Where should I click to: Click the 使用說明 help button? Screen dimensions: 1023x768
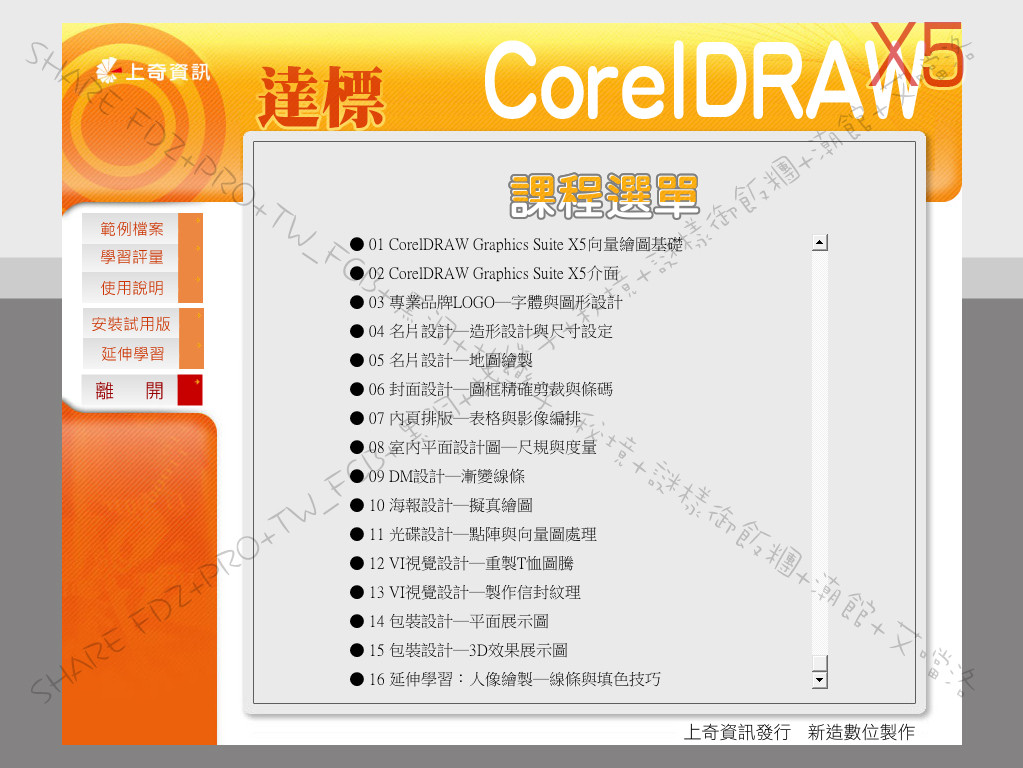(131, 288)
